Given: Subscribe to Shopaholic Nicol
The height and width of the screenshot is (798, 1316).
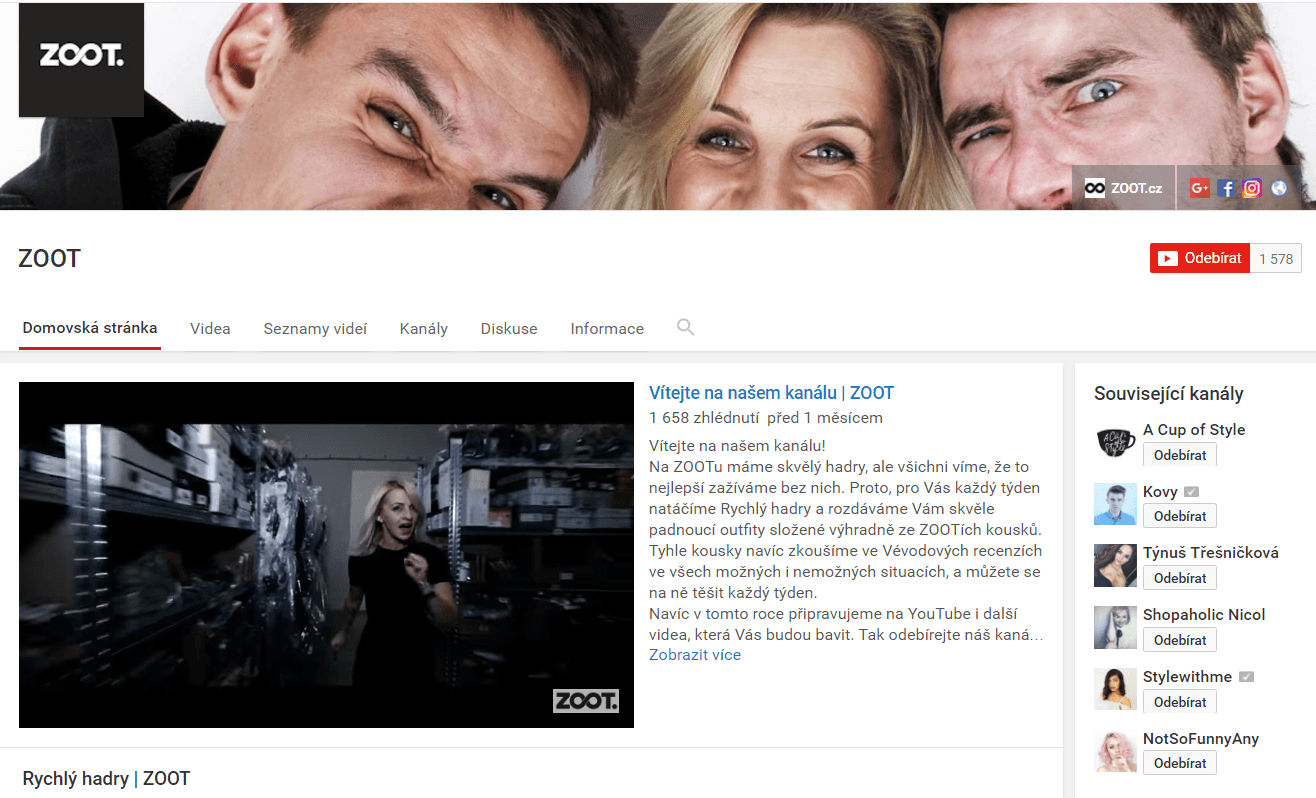Looking at the screenshot, I should tap(1180, 640).
